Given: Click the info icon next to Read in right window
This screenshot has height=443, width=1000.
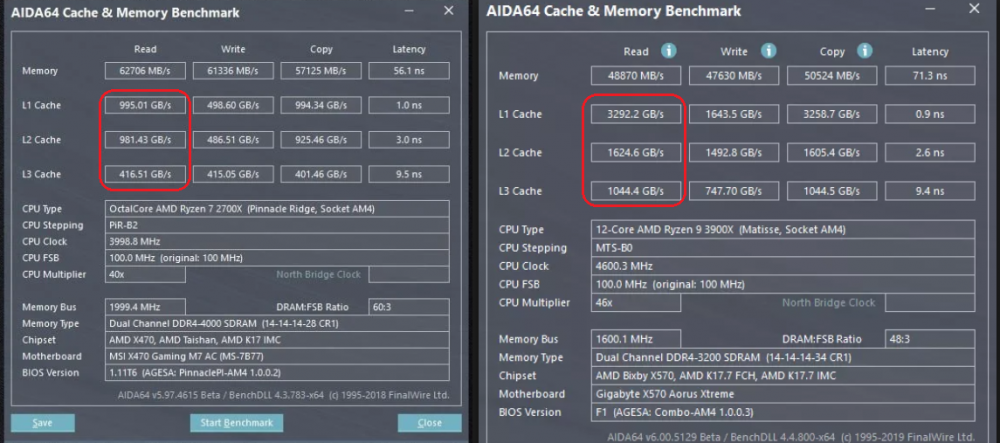Looking at the screenshot, I should click(x=668, y=51).
